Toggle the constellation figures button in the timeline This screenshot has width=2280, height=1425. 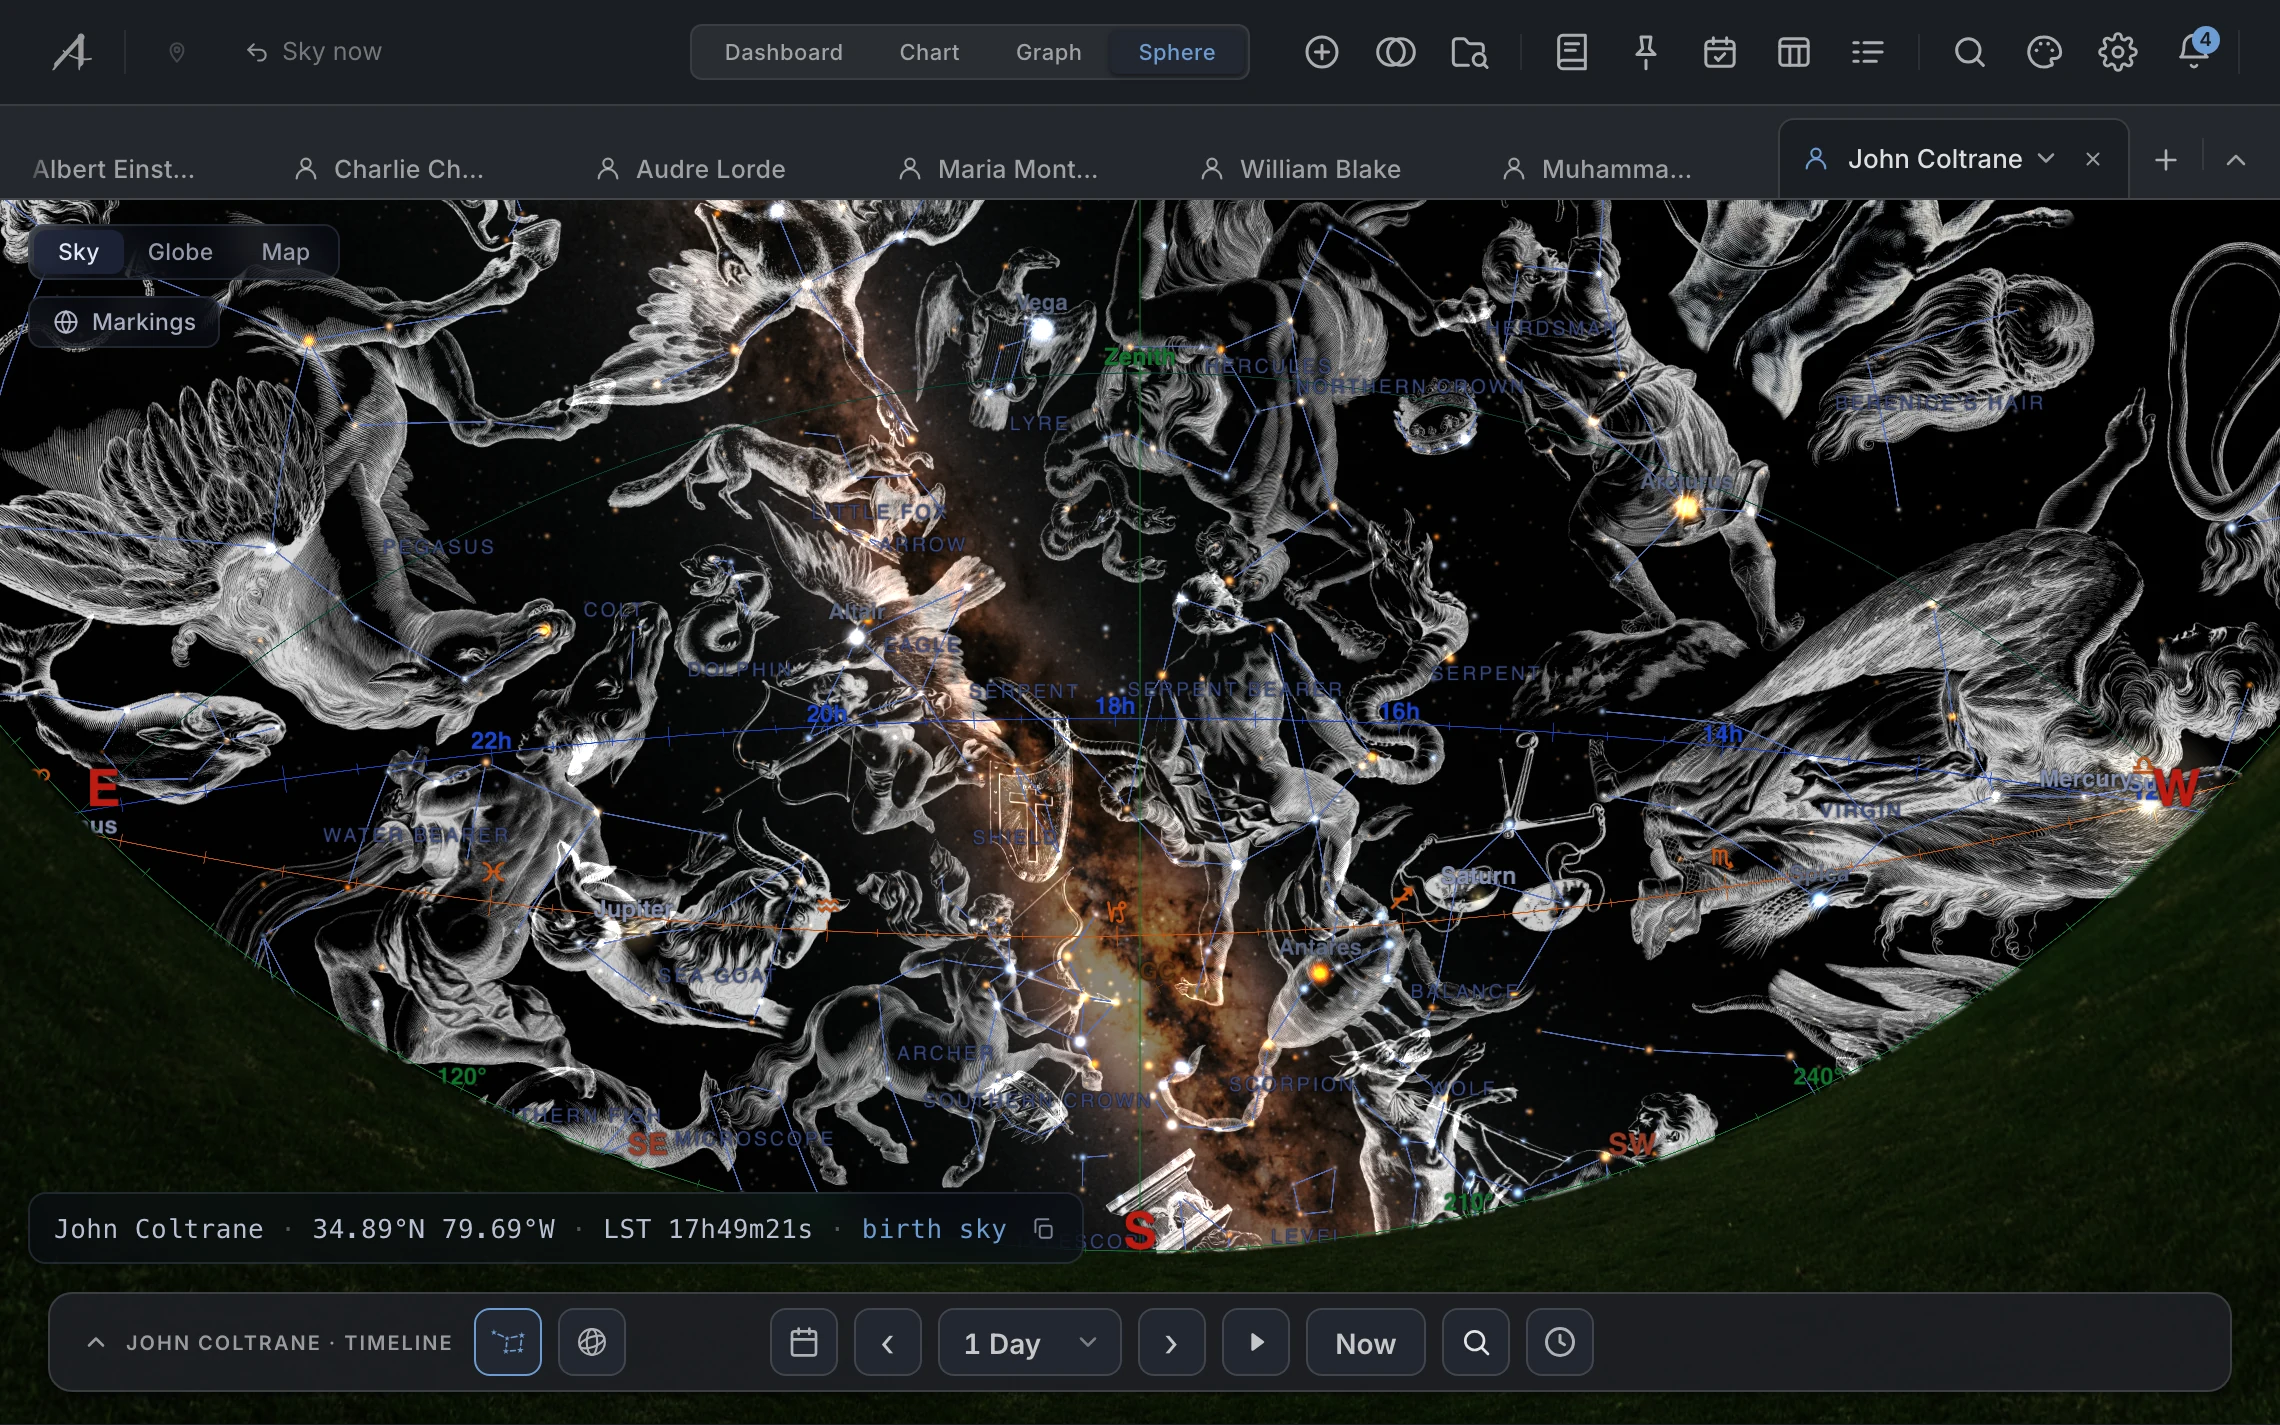[x=508, y=1342]
